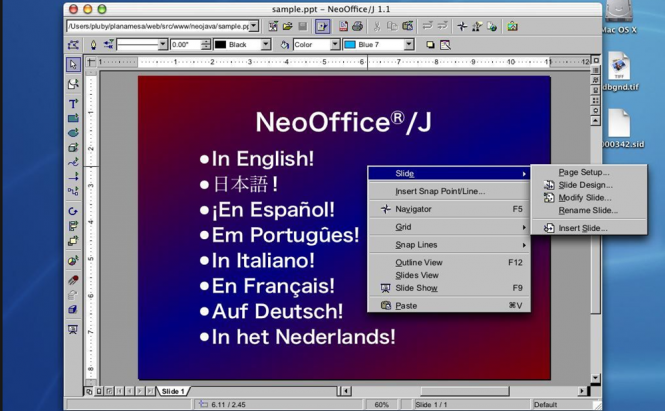This screenshot has height=411, width=665.
Task: Click Export as PDF icon
Action: (343, 26)
